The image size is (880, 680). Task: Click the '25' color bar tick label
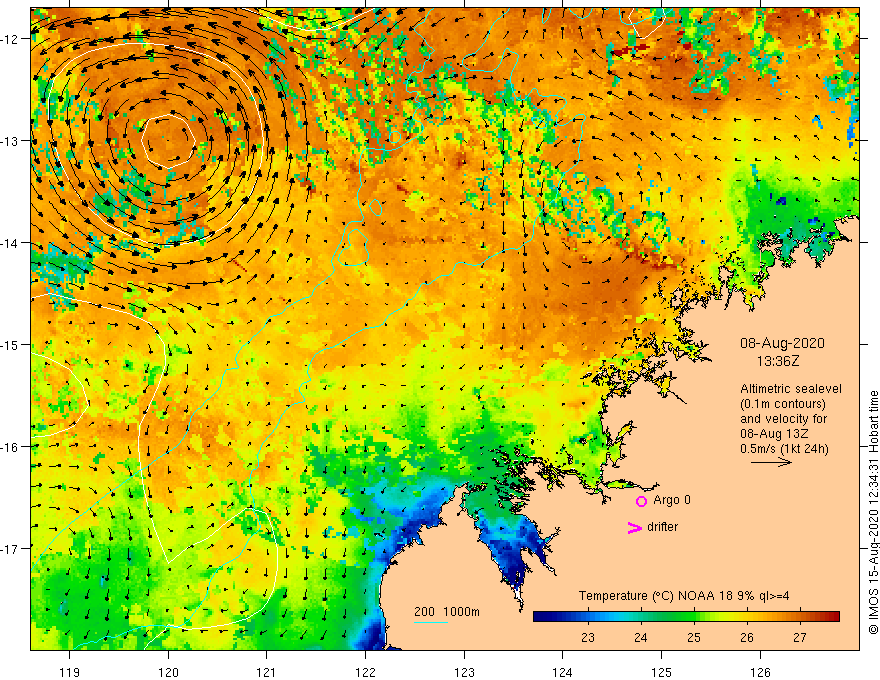(694, 638)
